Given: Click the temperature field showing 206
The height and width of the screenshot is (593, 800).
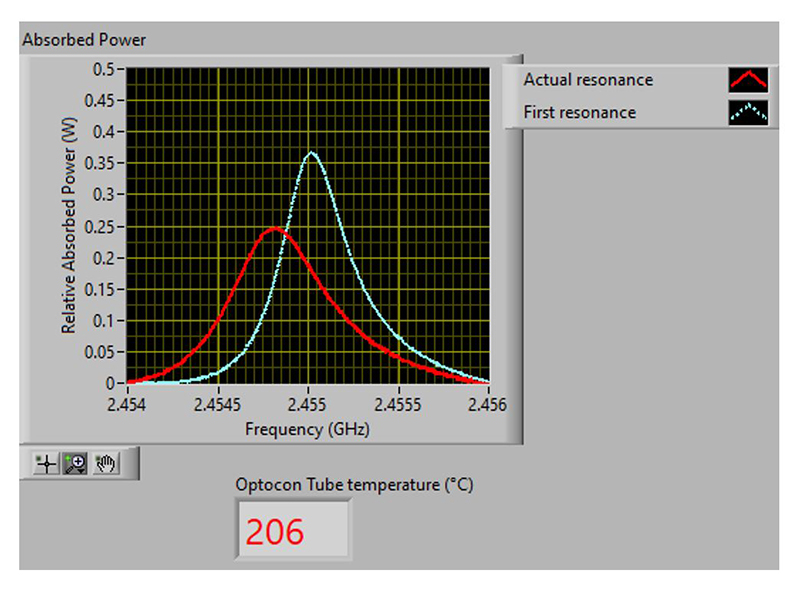Looking at the screenshot, I should [293, 531].
